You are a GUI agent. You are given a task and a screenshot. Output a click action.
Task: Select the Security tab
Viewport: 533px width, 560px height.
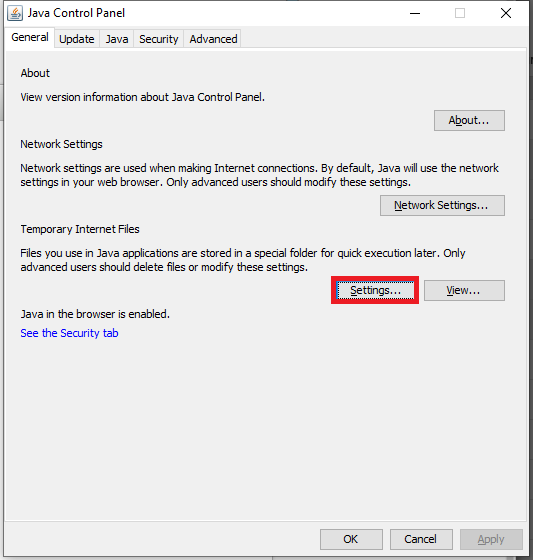point(159,39)
